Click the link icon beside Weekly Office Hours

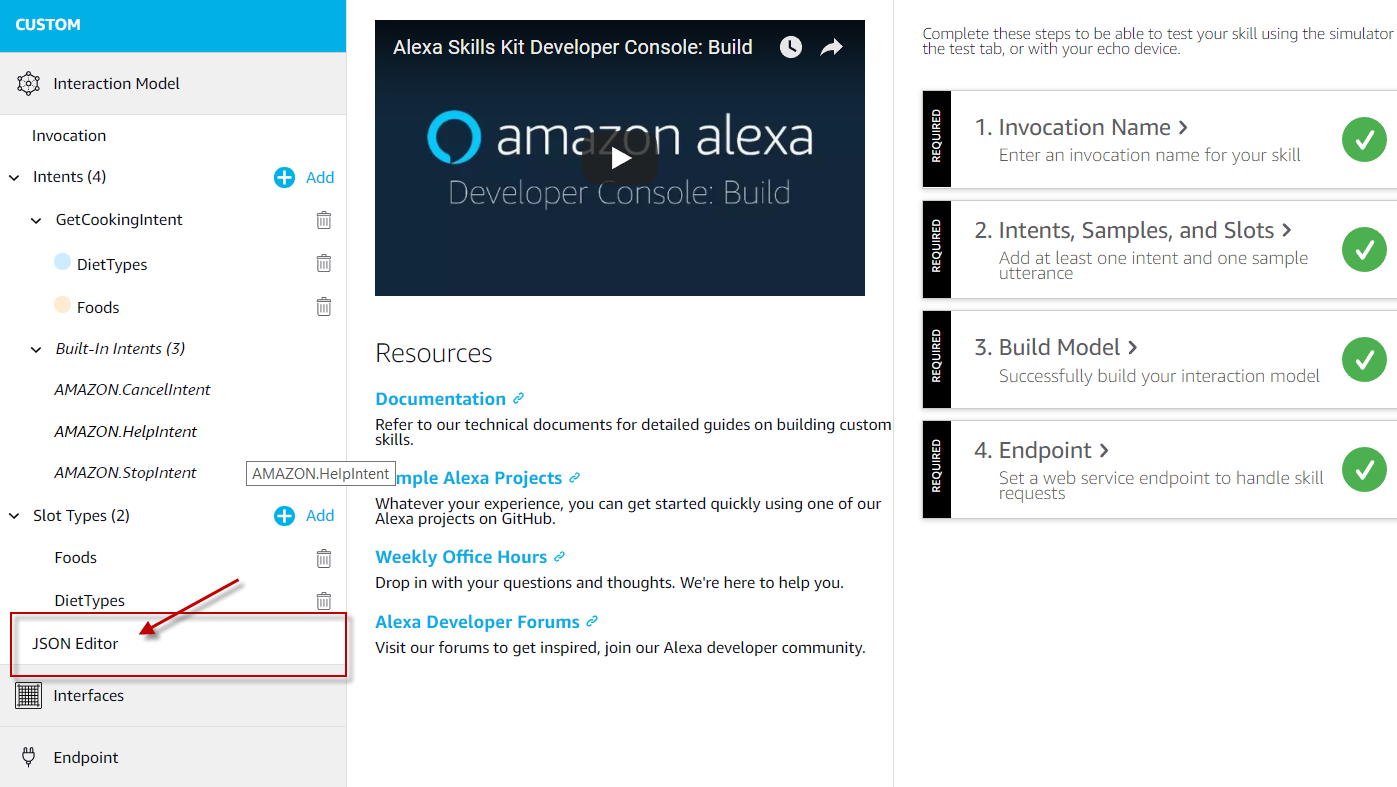(559, 557)
